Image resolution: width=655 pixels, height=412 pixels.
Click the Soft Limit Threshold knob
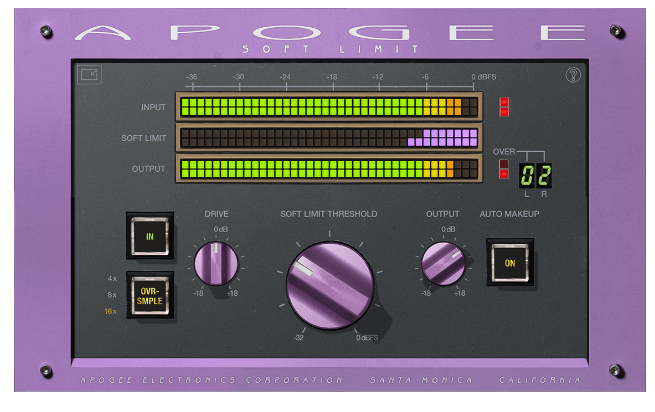[x=330, y=285]
